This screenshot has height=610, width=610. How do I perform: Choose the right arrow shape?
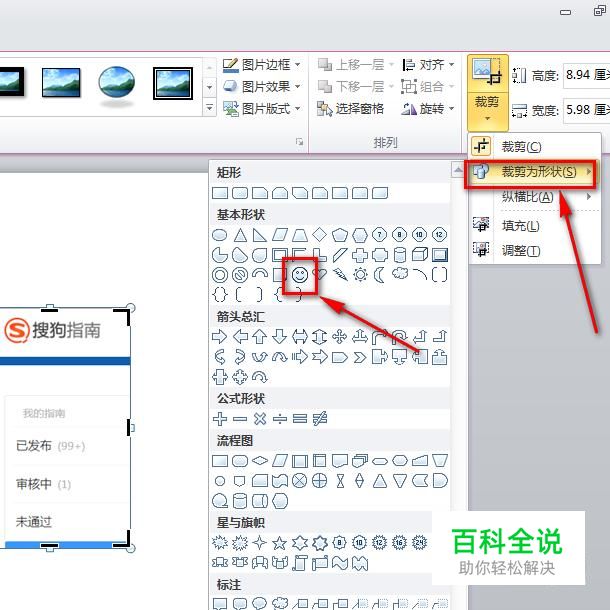[220, 337]
